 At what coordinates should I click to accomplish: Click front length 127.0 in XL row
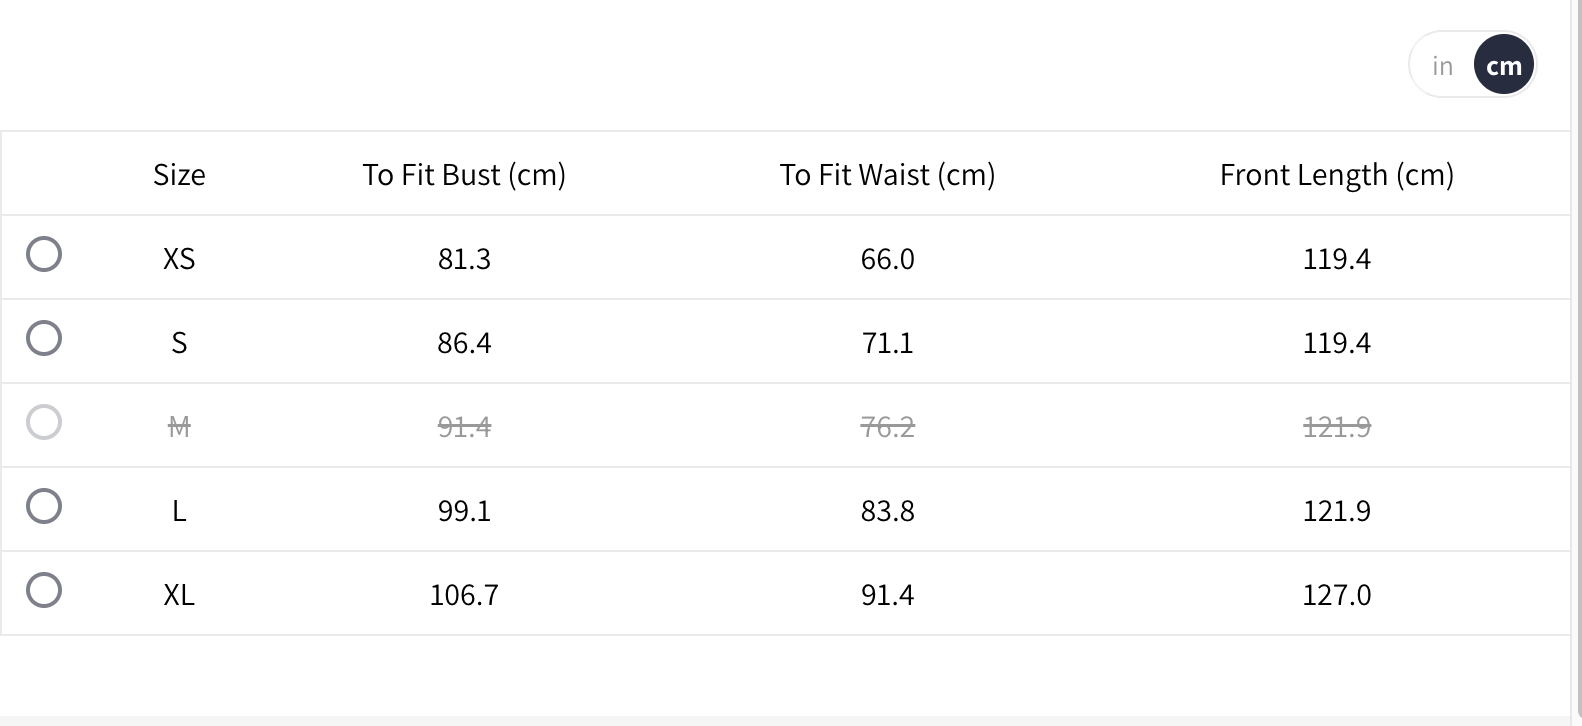1336,595
